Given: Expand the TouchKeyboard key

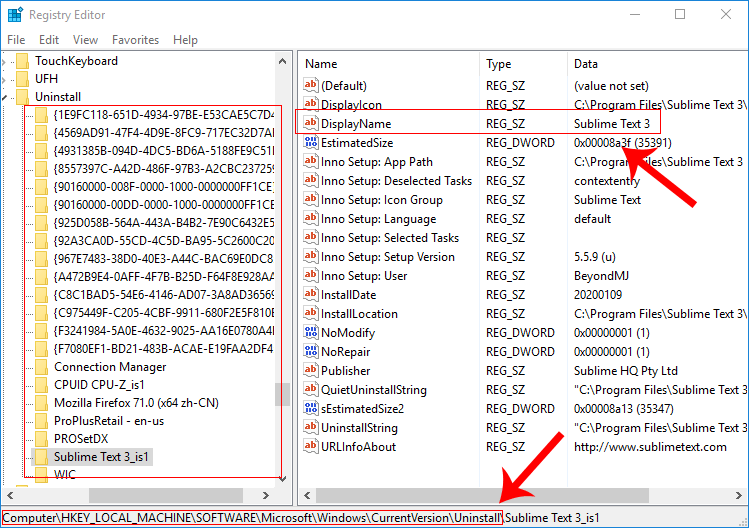Looking at the screenshot, I should [x=4, y=62].
